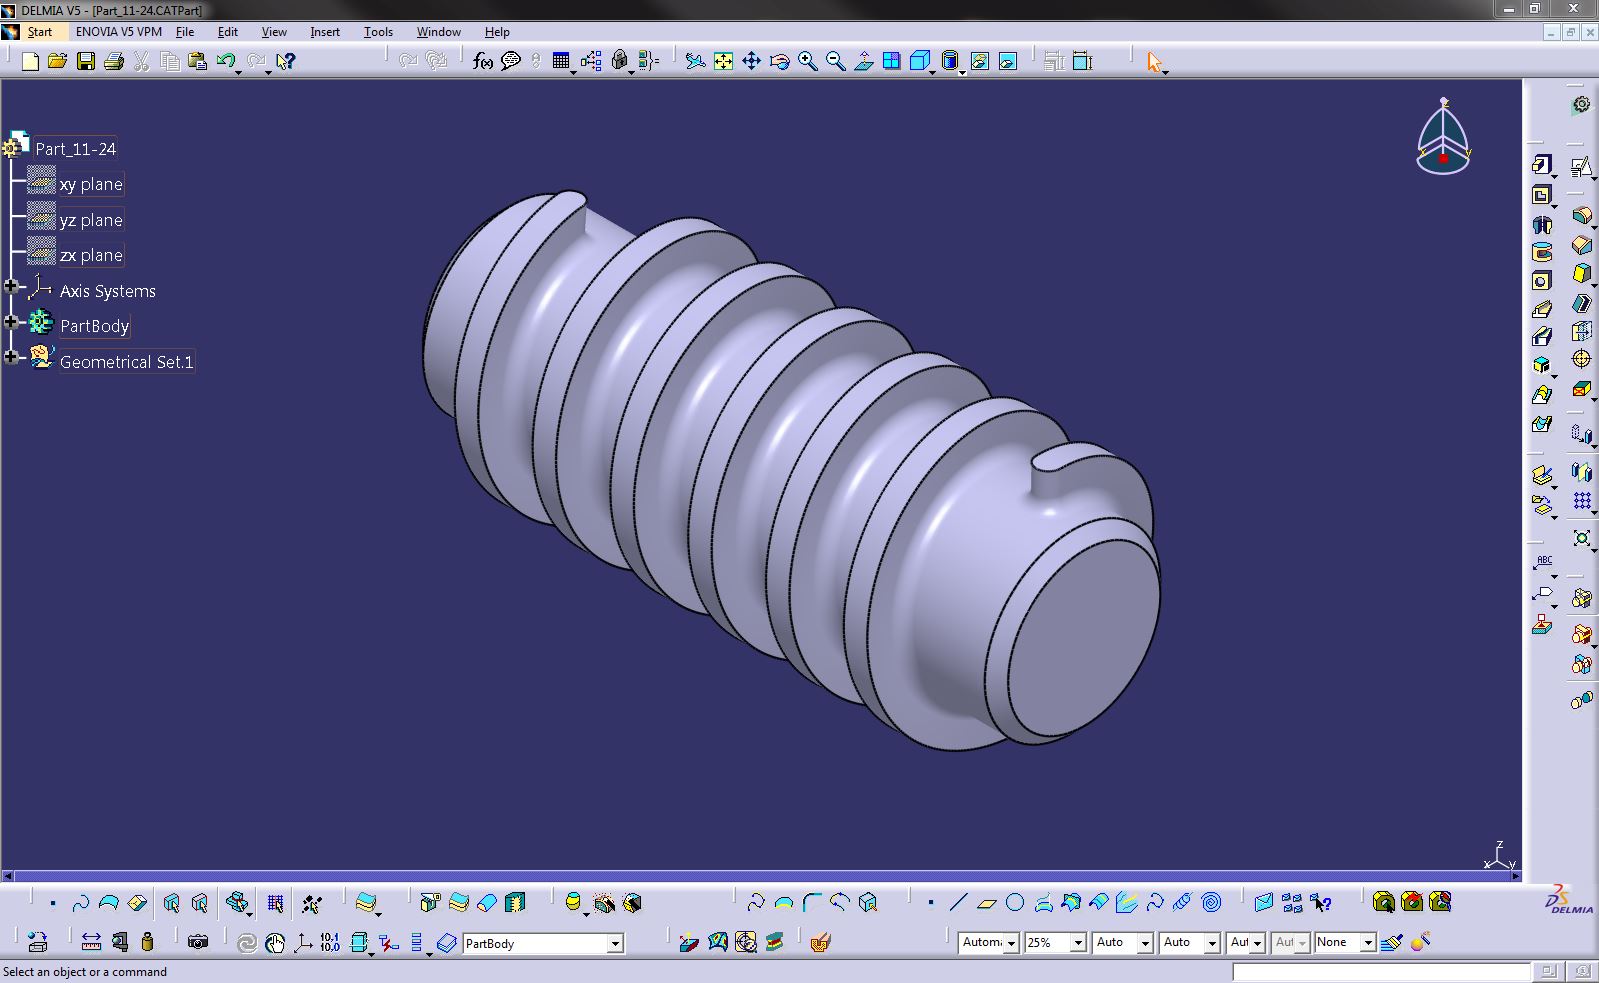Click the Fly mode airplane icon
The height and width of the screenshot is (983, 1599).
coord(695,61)
